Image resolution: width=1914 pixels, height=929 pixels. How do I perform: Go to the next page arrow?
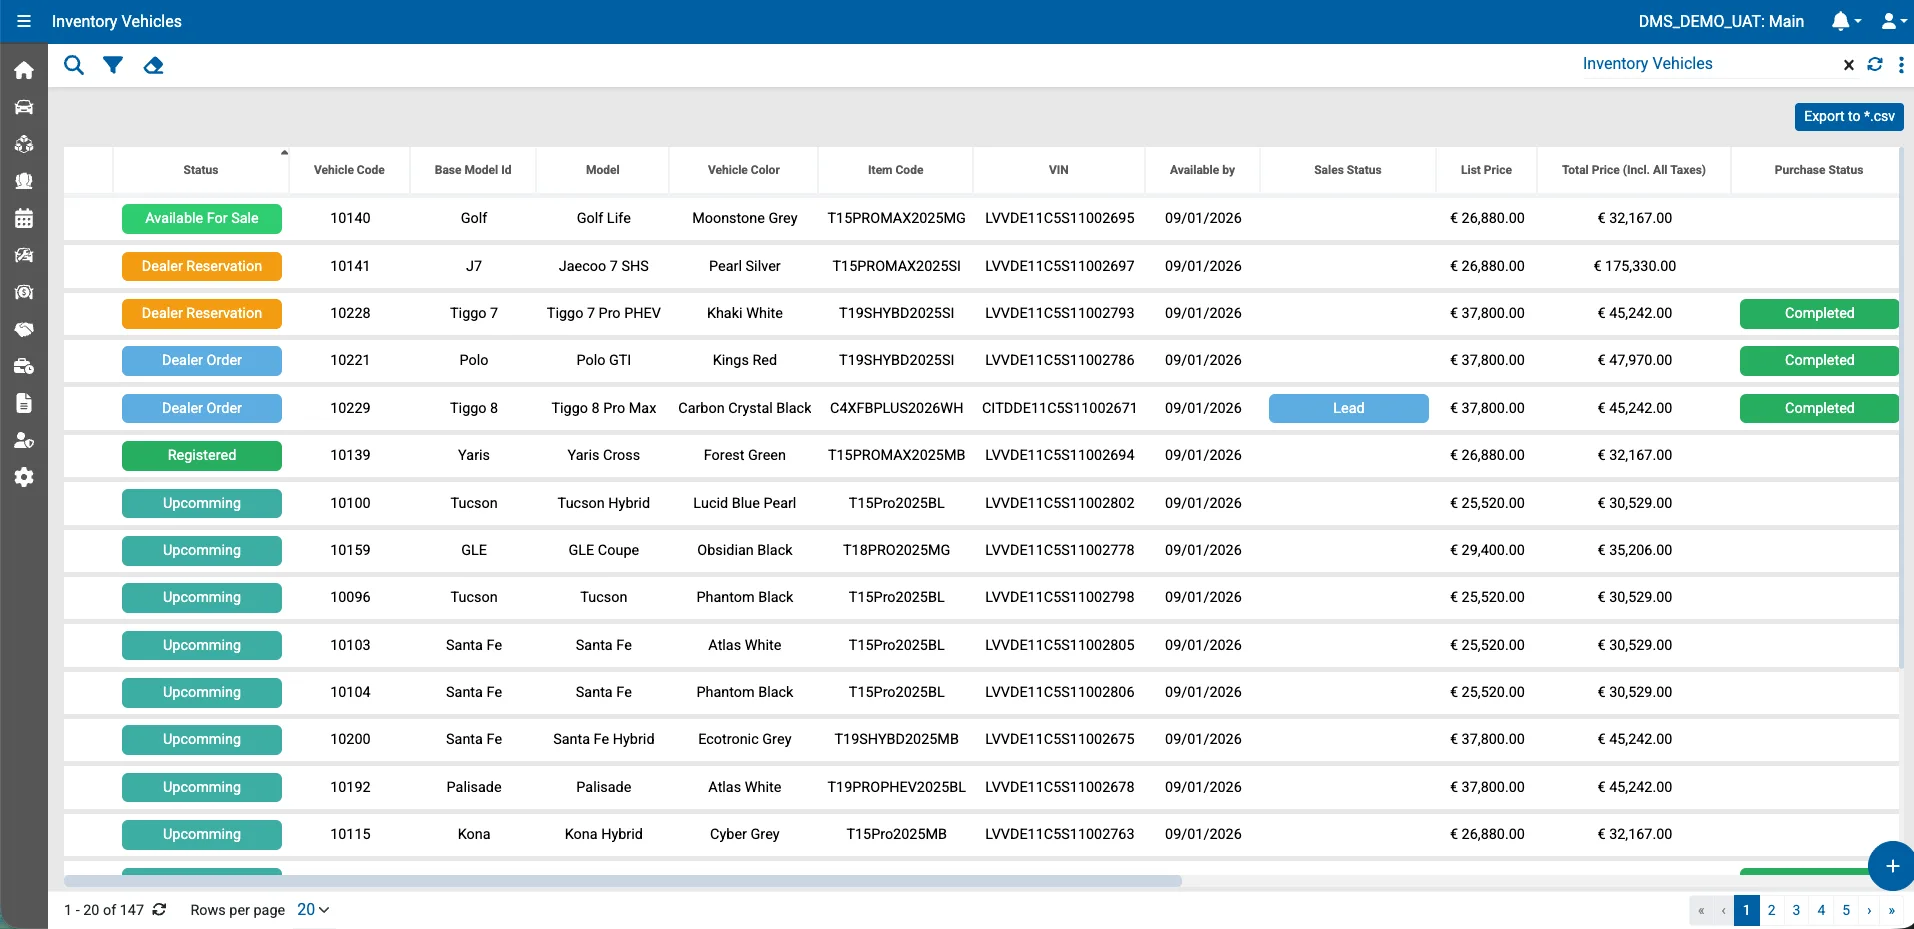pos(1869,910)
